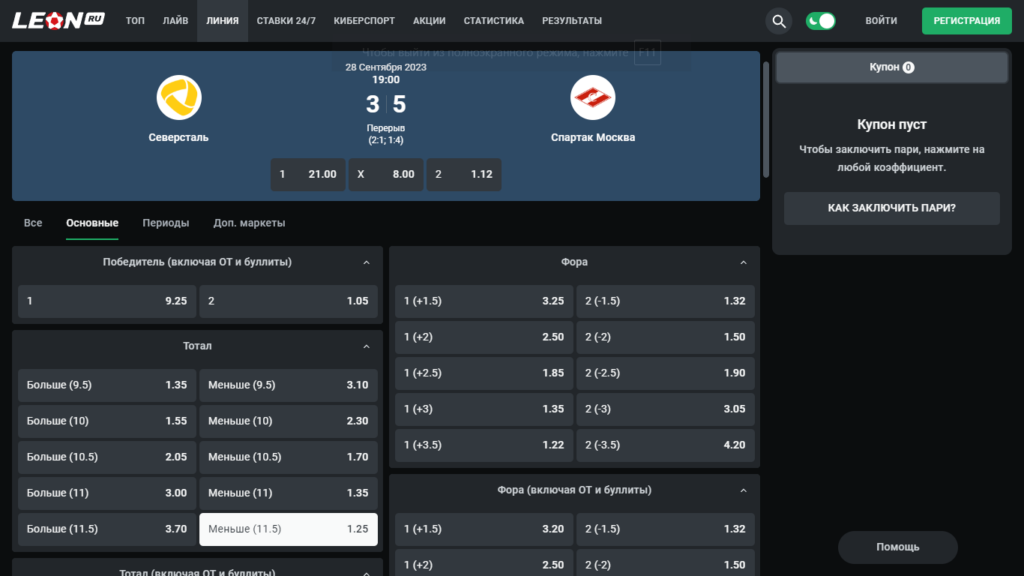1024x576 pixels.
Task: Open СТАВКИ 24/7 section
Action: click(286, 21)
